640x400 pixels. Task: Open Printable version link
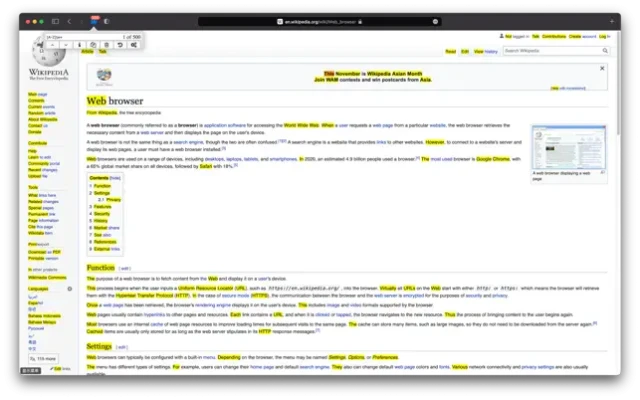point(43,258)
